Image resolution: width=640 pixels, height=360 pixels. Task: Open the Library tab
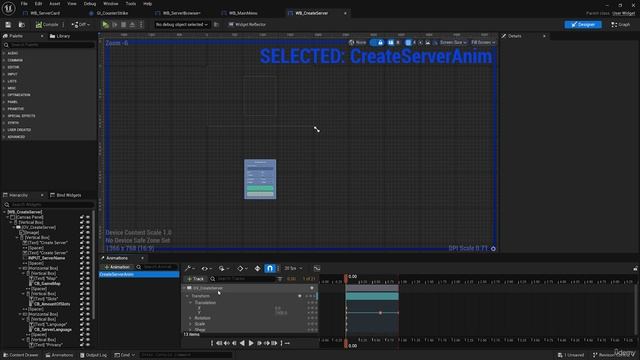60,36
